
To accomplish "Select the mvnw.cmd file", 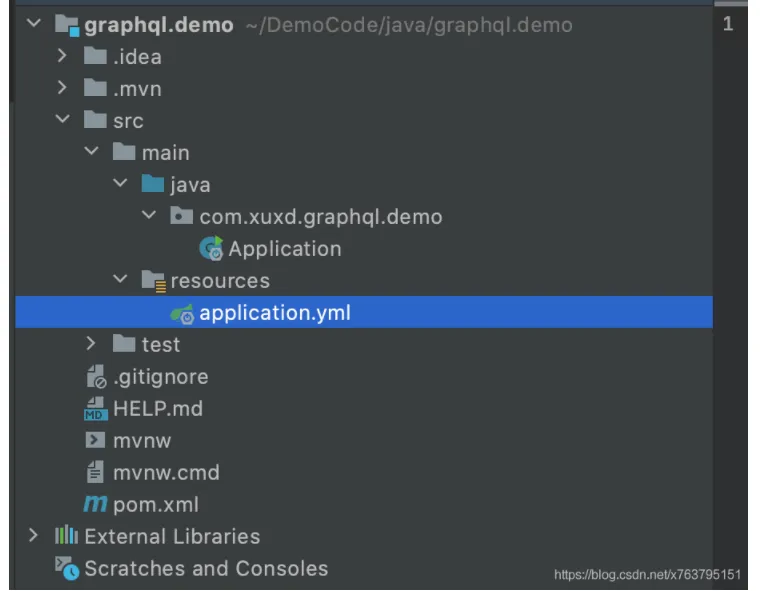I will tap(166, 473).
